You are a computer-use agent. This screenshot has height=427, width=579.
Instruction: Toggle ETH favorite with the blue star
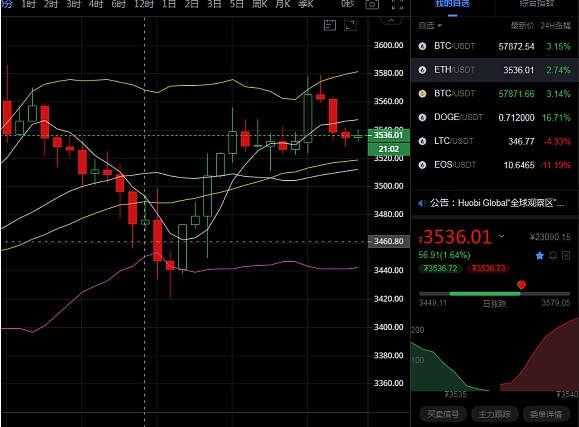[x=539, y=255]
